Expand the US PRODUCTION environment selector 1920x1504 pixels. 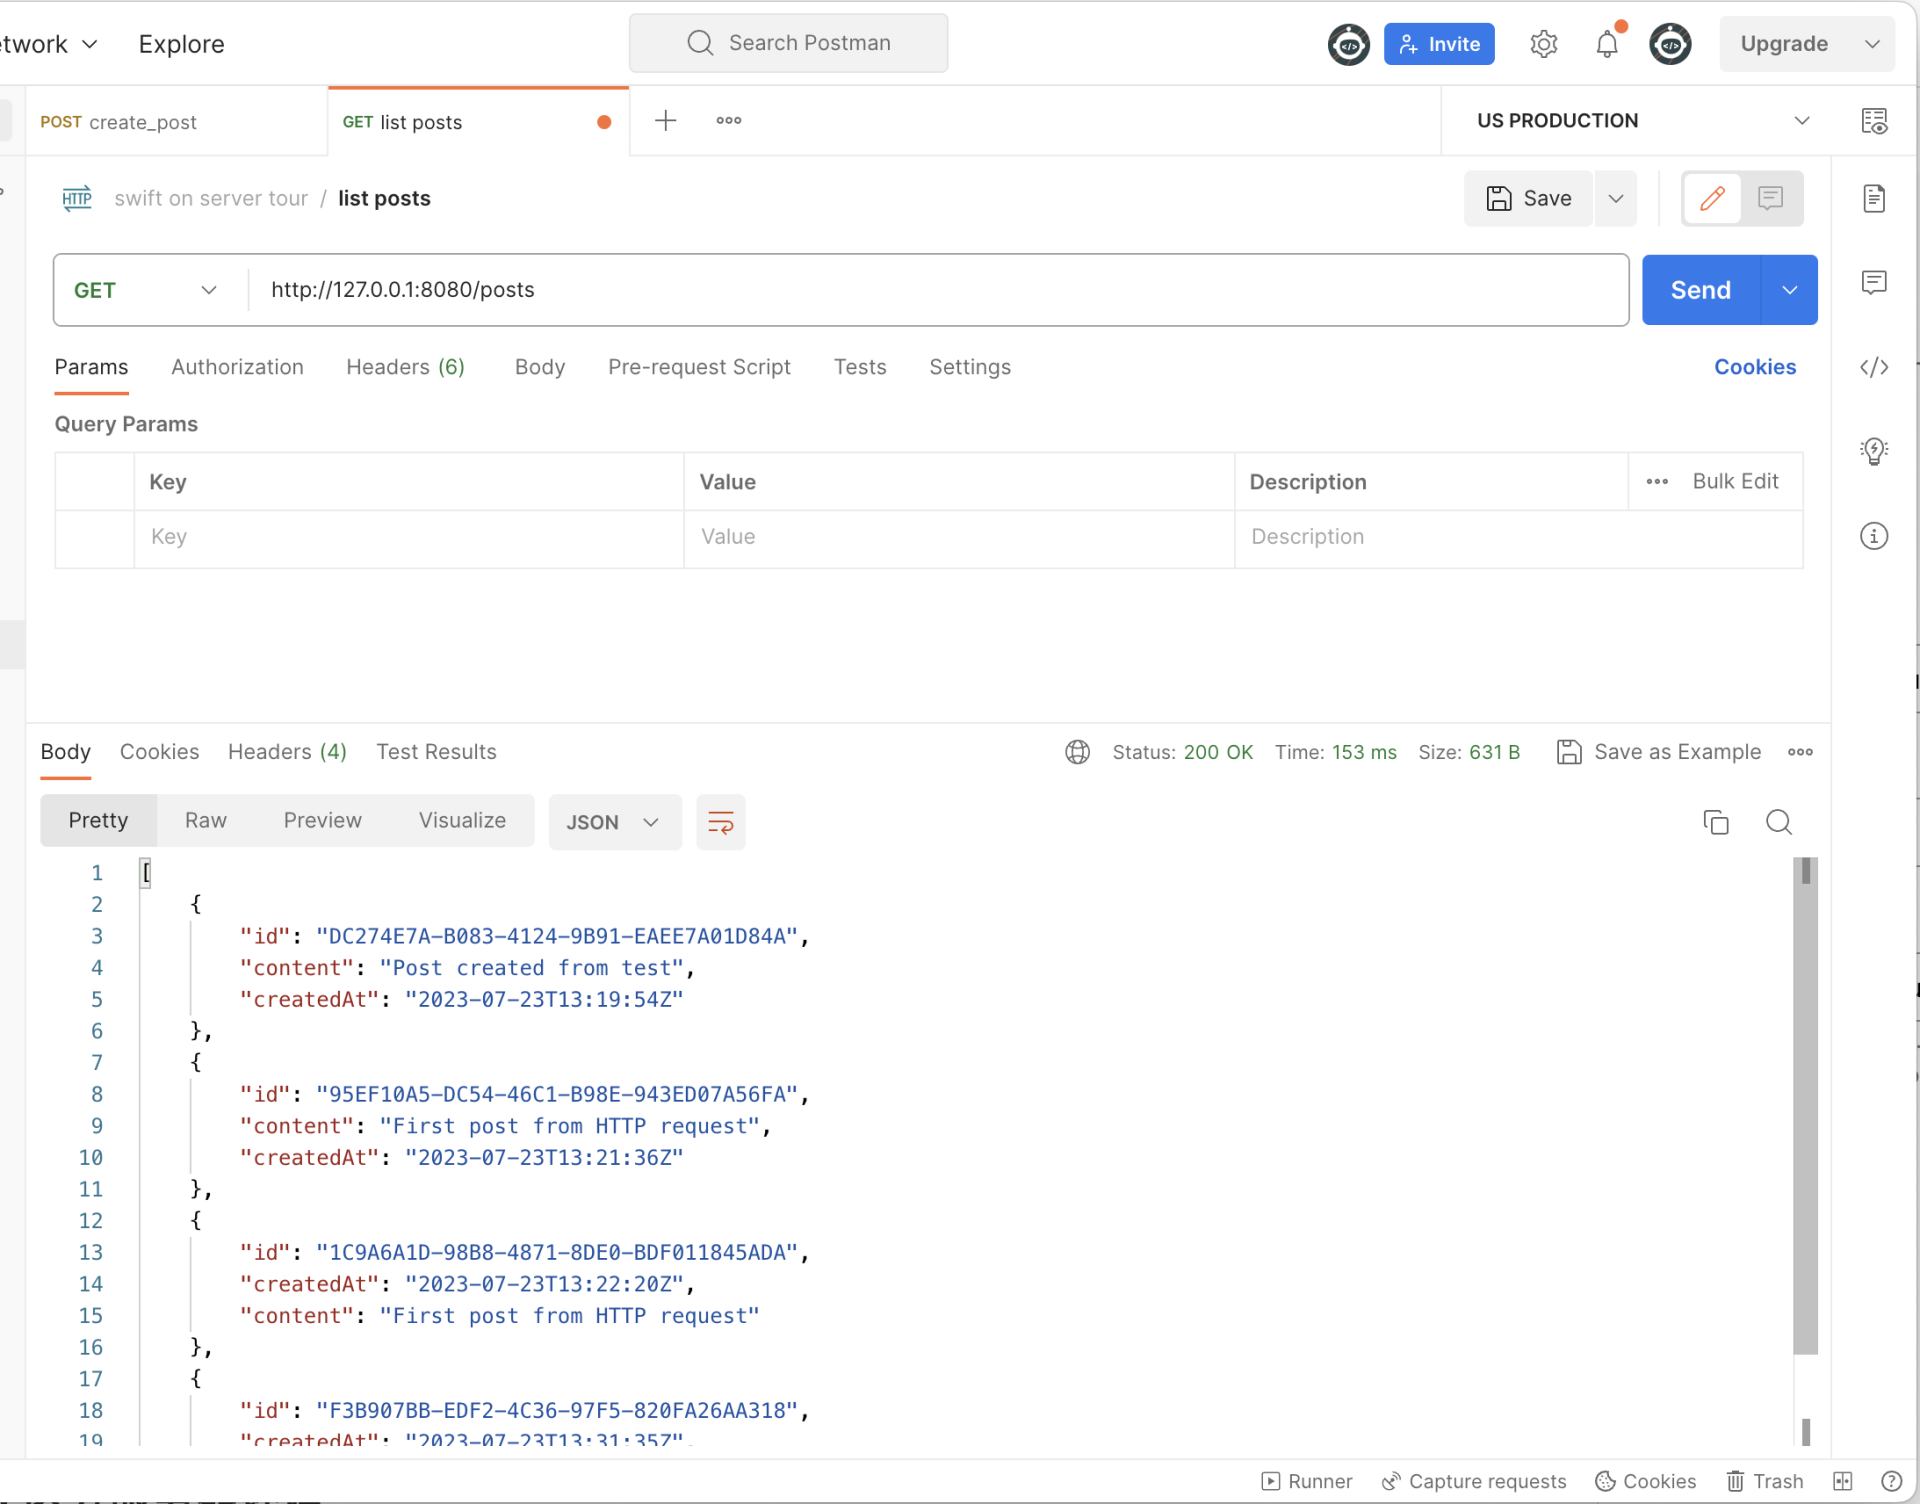tap(1640, 120)
